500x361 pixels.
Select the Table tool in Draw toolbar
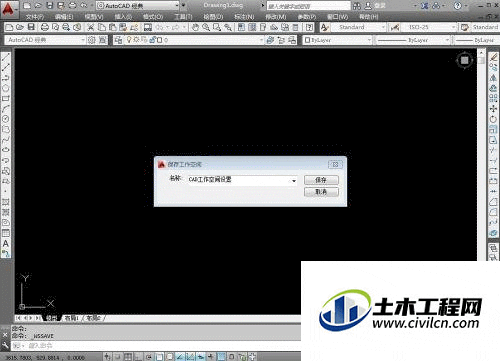point(6,233)
